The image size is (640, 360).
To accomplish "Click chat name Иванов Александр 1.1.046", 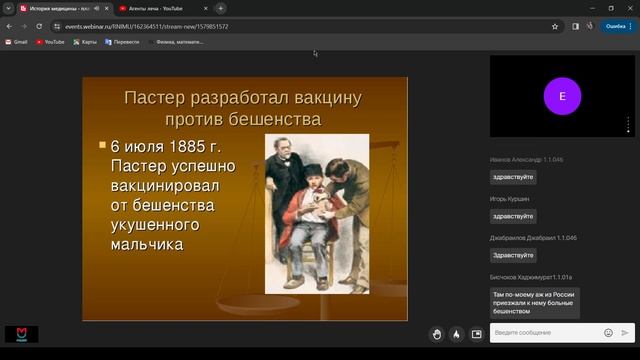I will click(527, 160).
